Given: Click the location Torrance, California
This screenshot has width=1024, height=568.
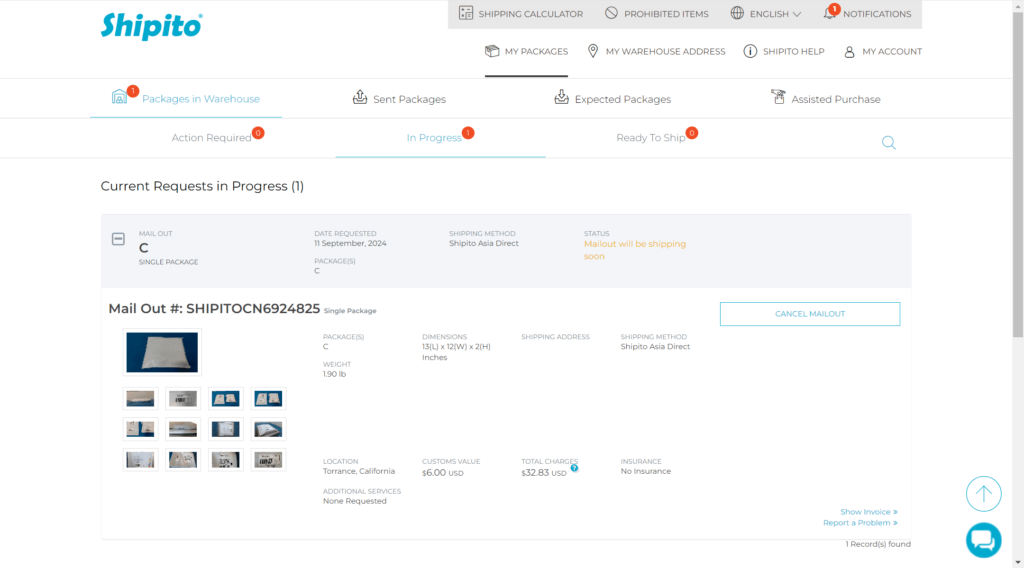Looking at the screenshot, I should pyautogui.click(x=359, y=471).
